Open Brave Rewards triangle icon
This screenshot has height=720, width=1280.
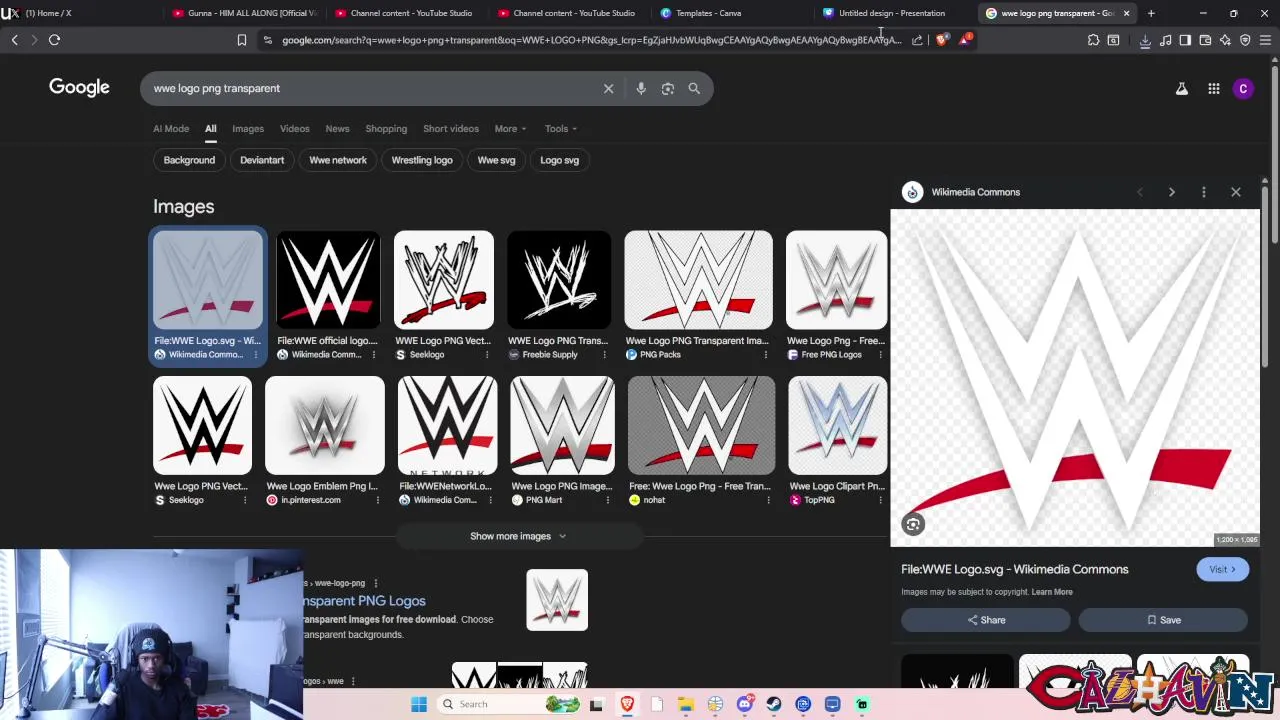tap(965, 40)
